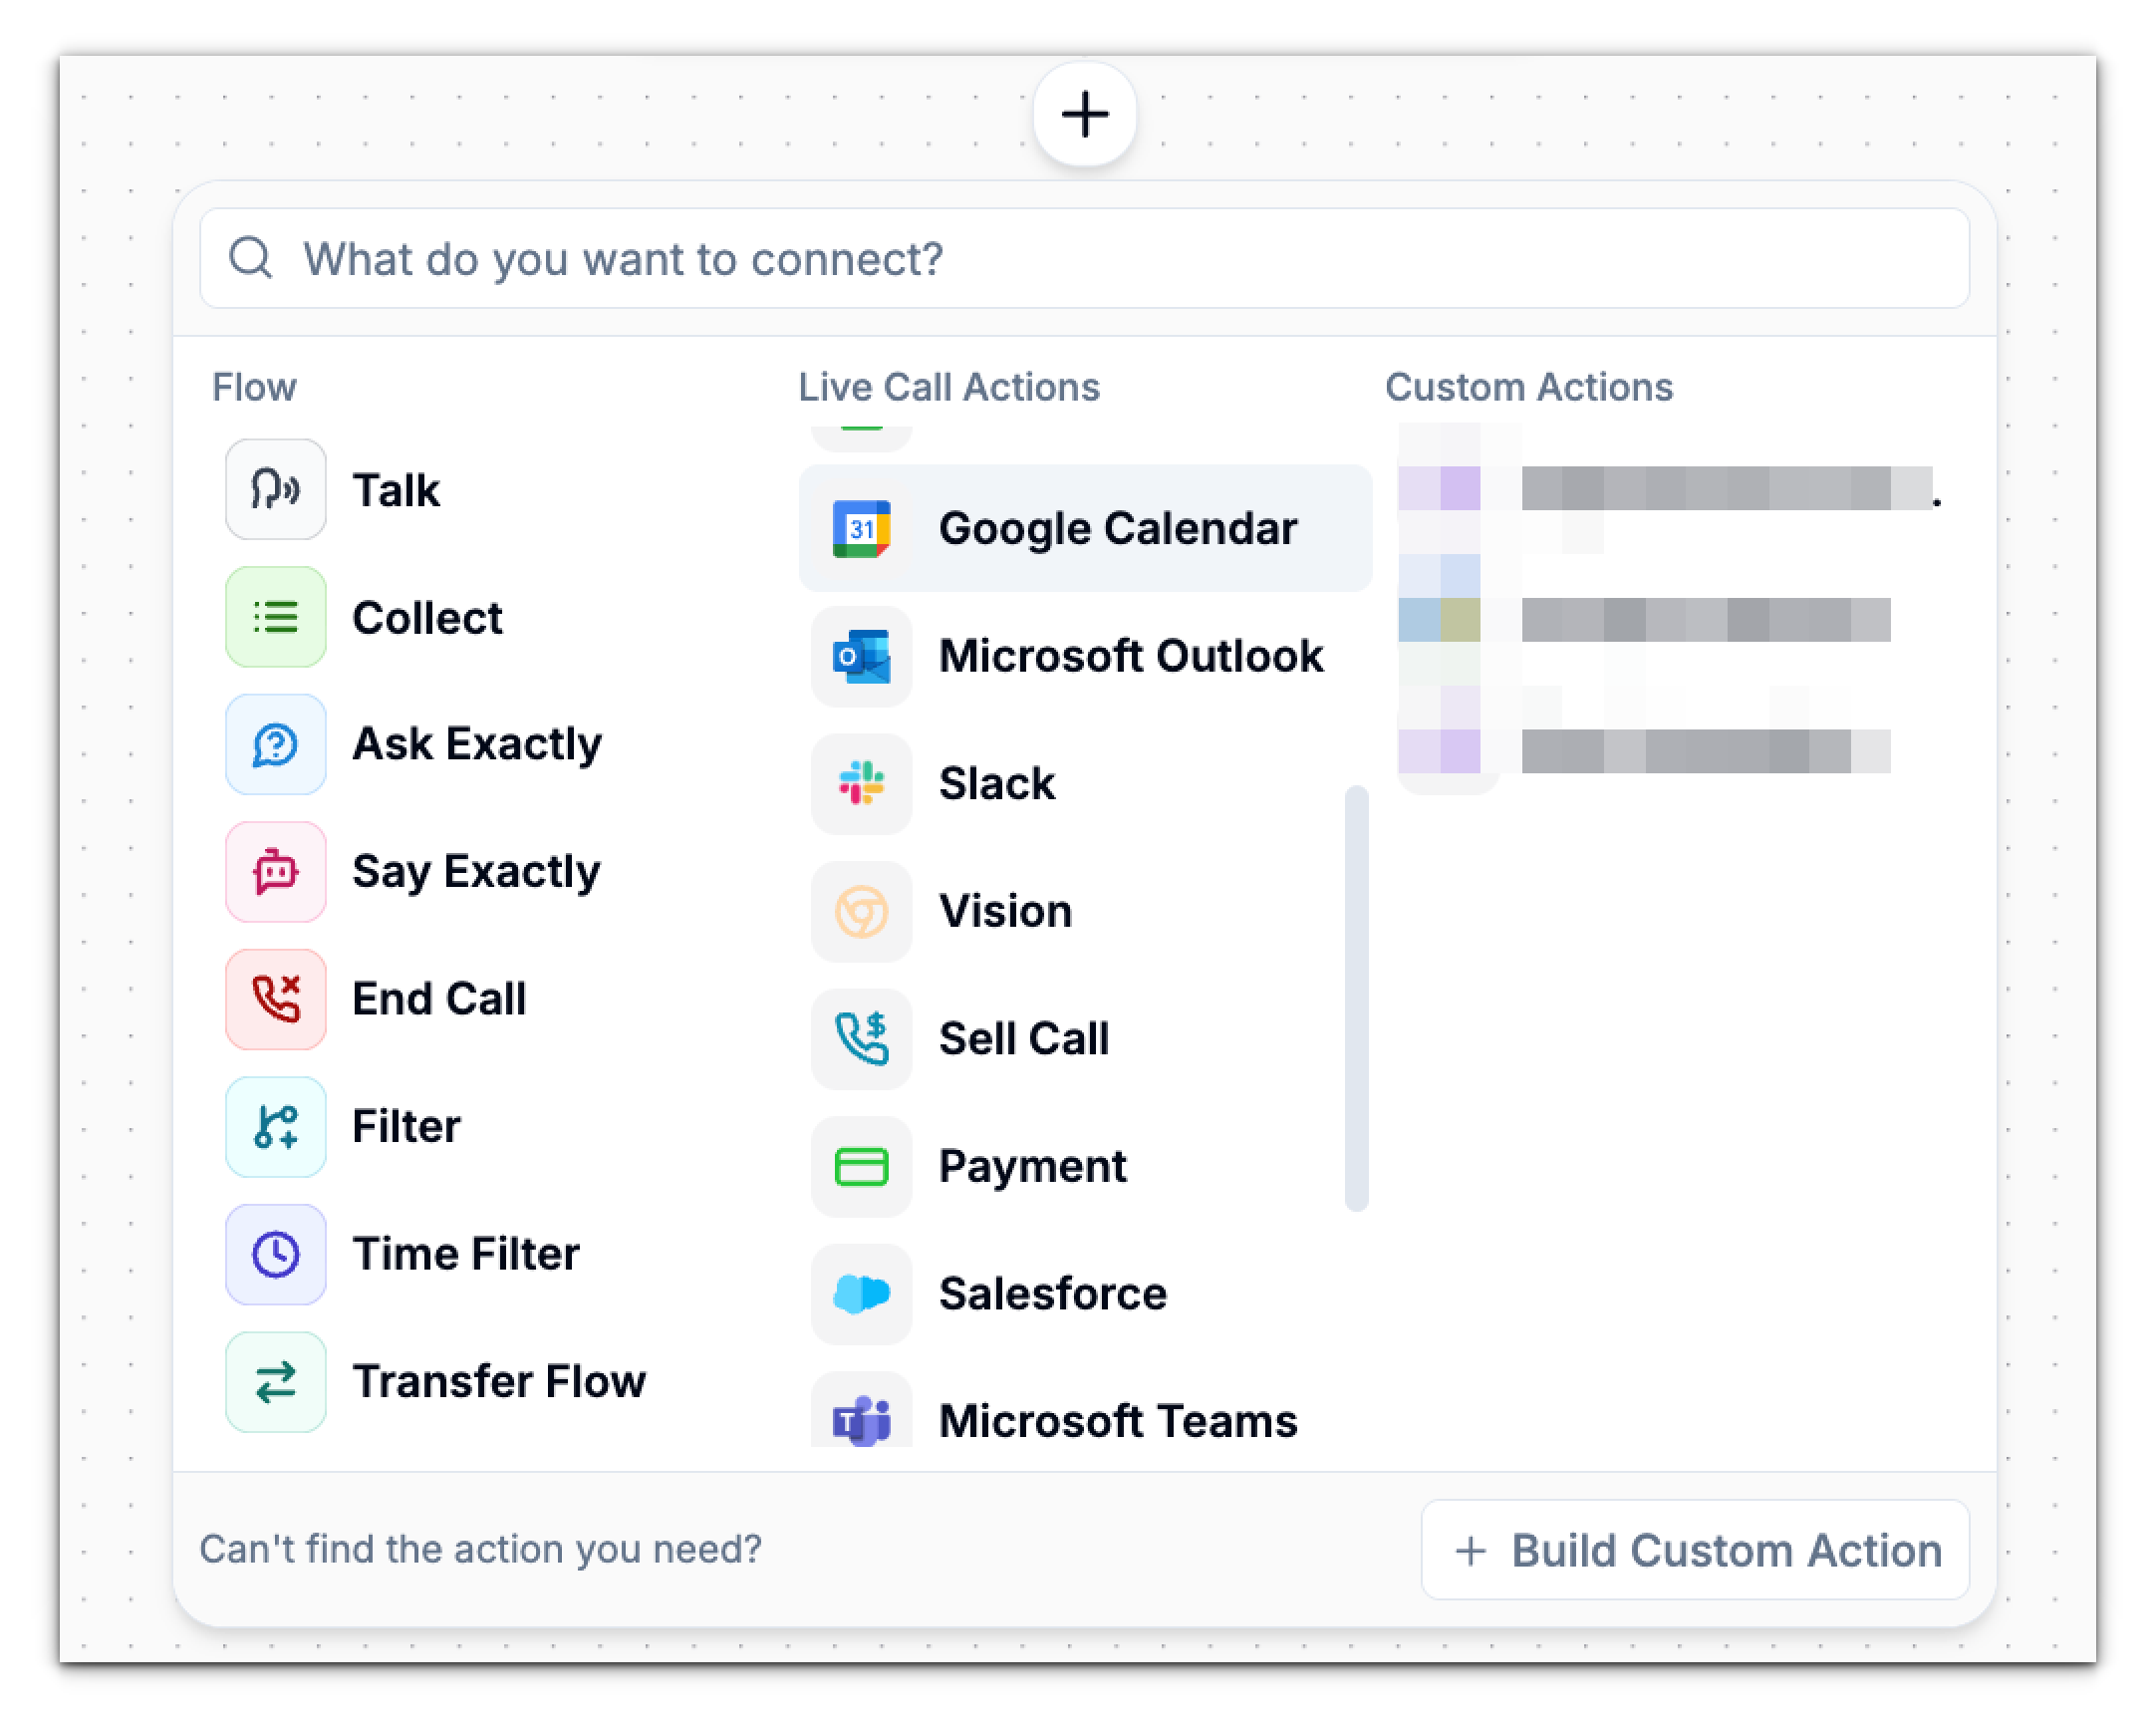The height and width of the screenshot is (1726, 2156).
Task: Select the Time Filter clock icon
Action: coord(275,1253)
